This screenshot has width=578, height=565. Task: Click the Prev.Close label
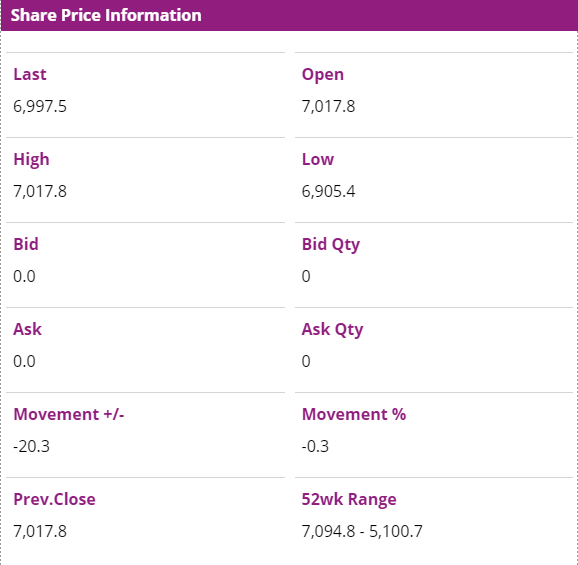[x=54, y=499]
